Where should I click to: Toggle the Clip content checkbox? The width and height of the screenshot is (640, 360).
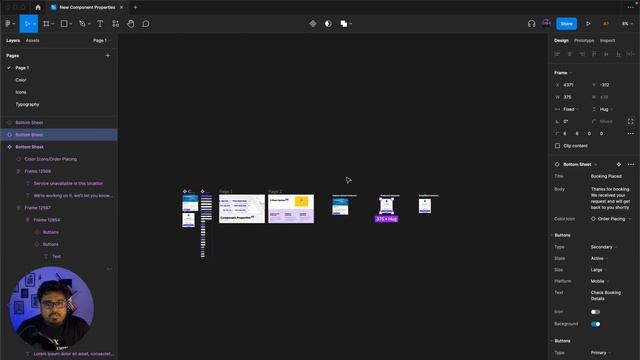558,146
